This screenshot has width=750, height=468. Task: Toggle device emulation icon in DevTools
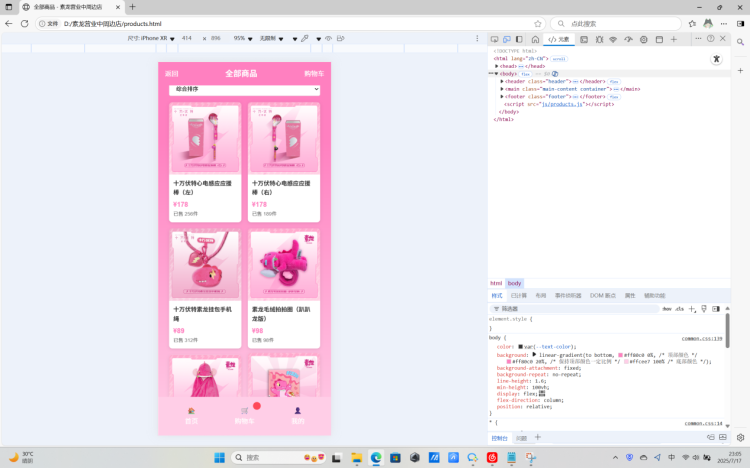pyautogui.click(x=507, y=39)
